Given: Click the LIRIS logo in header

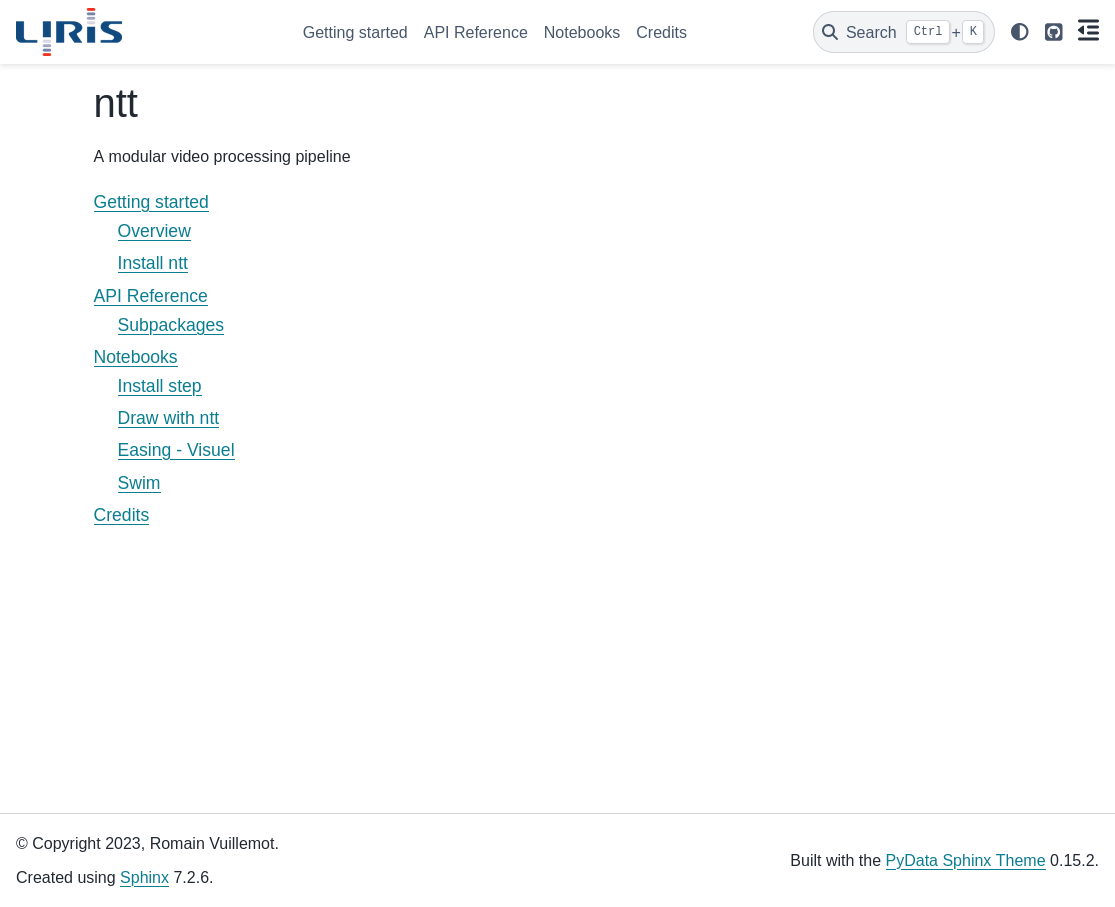Looking at the screenshot, I should [x=69, y=32].
